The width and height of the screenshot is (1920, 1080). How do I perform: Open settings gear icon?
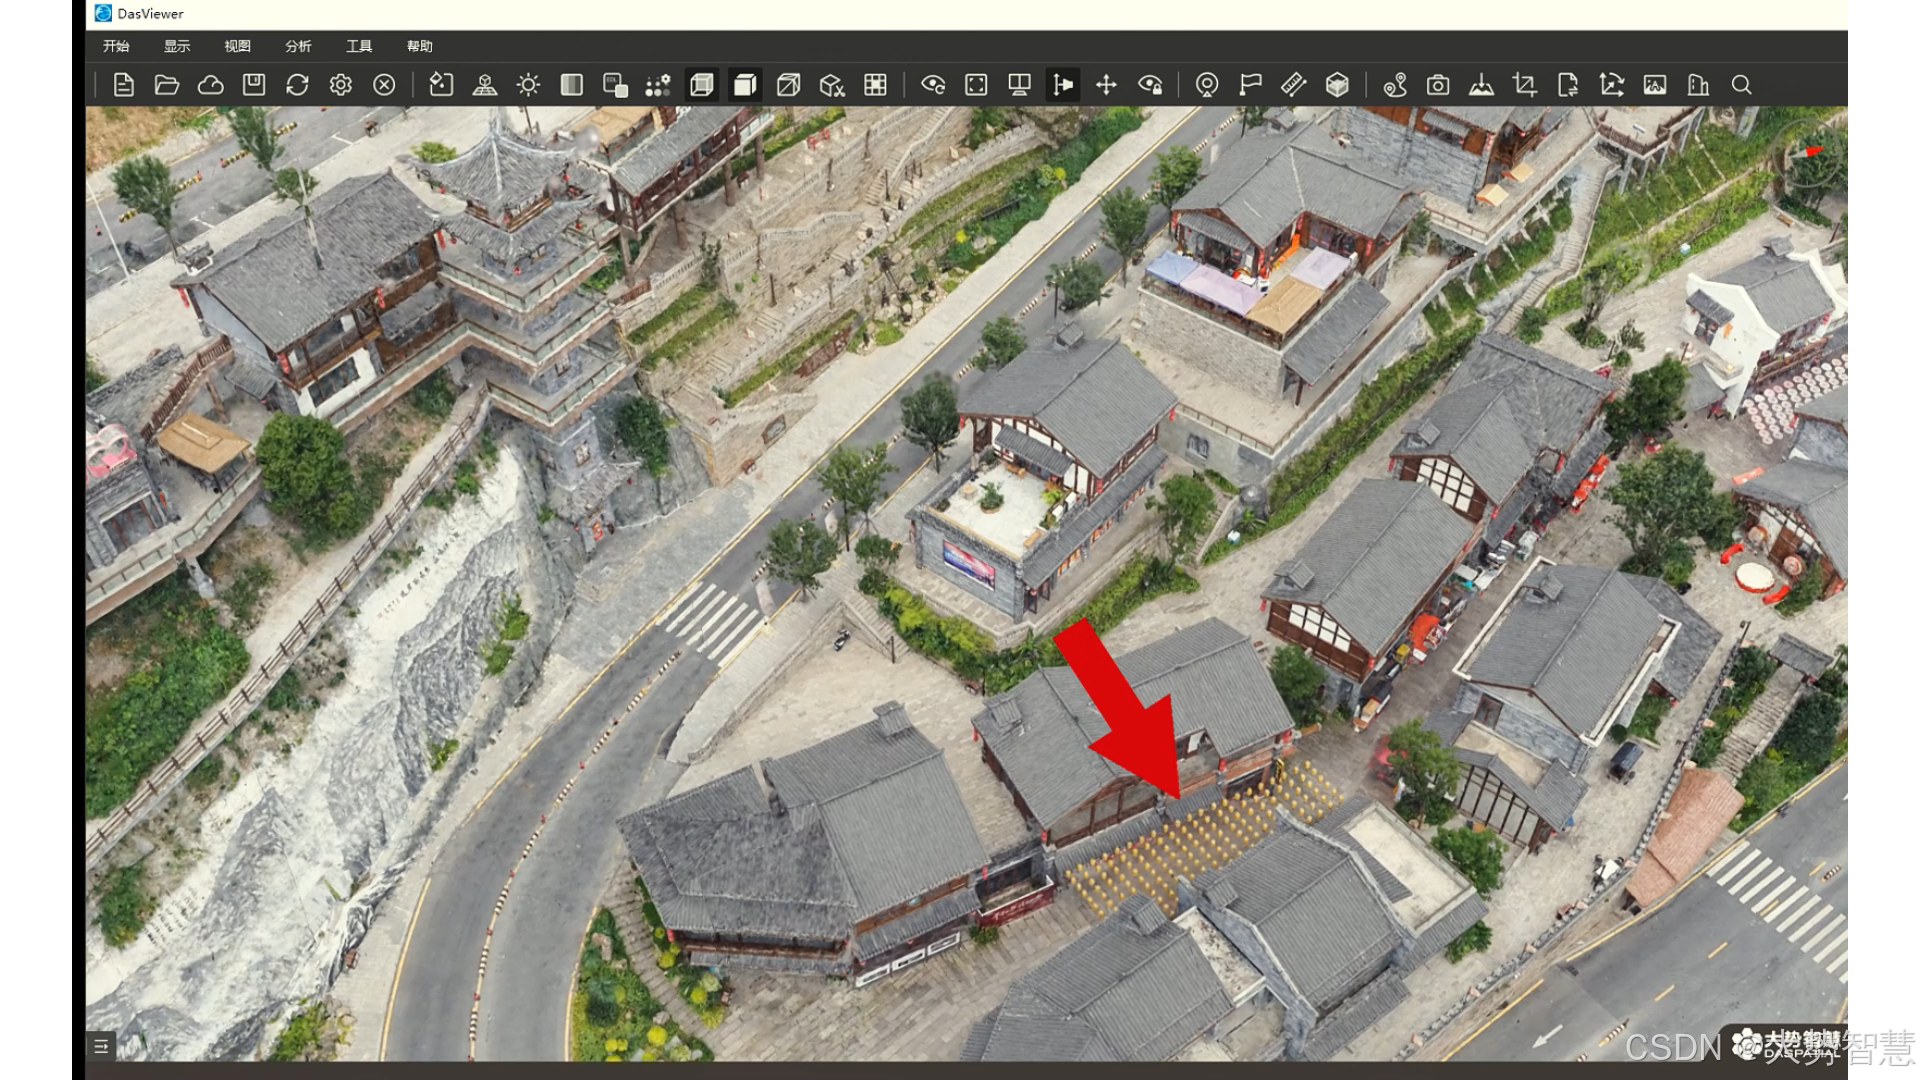[x=341, y=85]
